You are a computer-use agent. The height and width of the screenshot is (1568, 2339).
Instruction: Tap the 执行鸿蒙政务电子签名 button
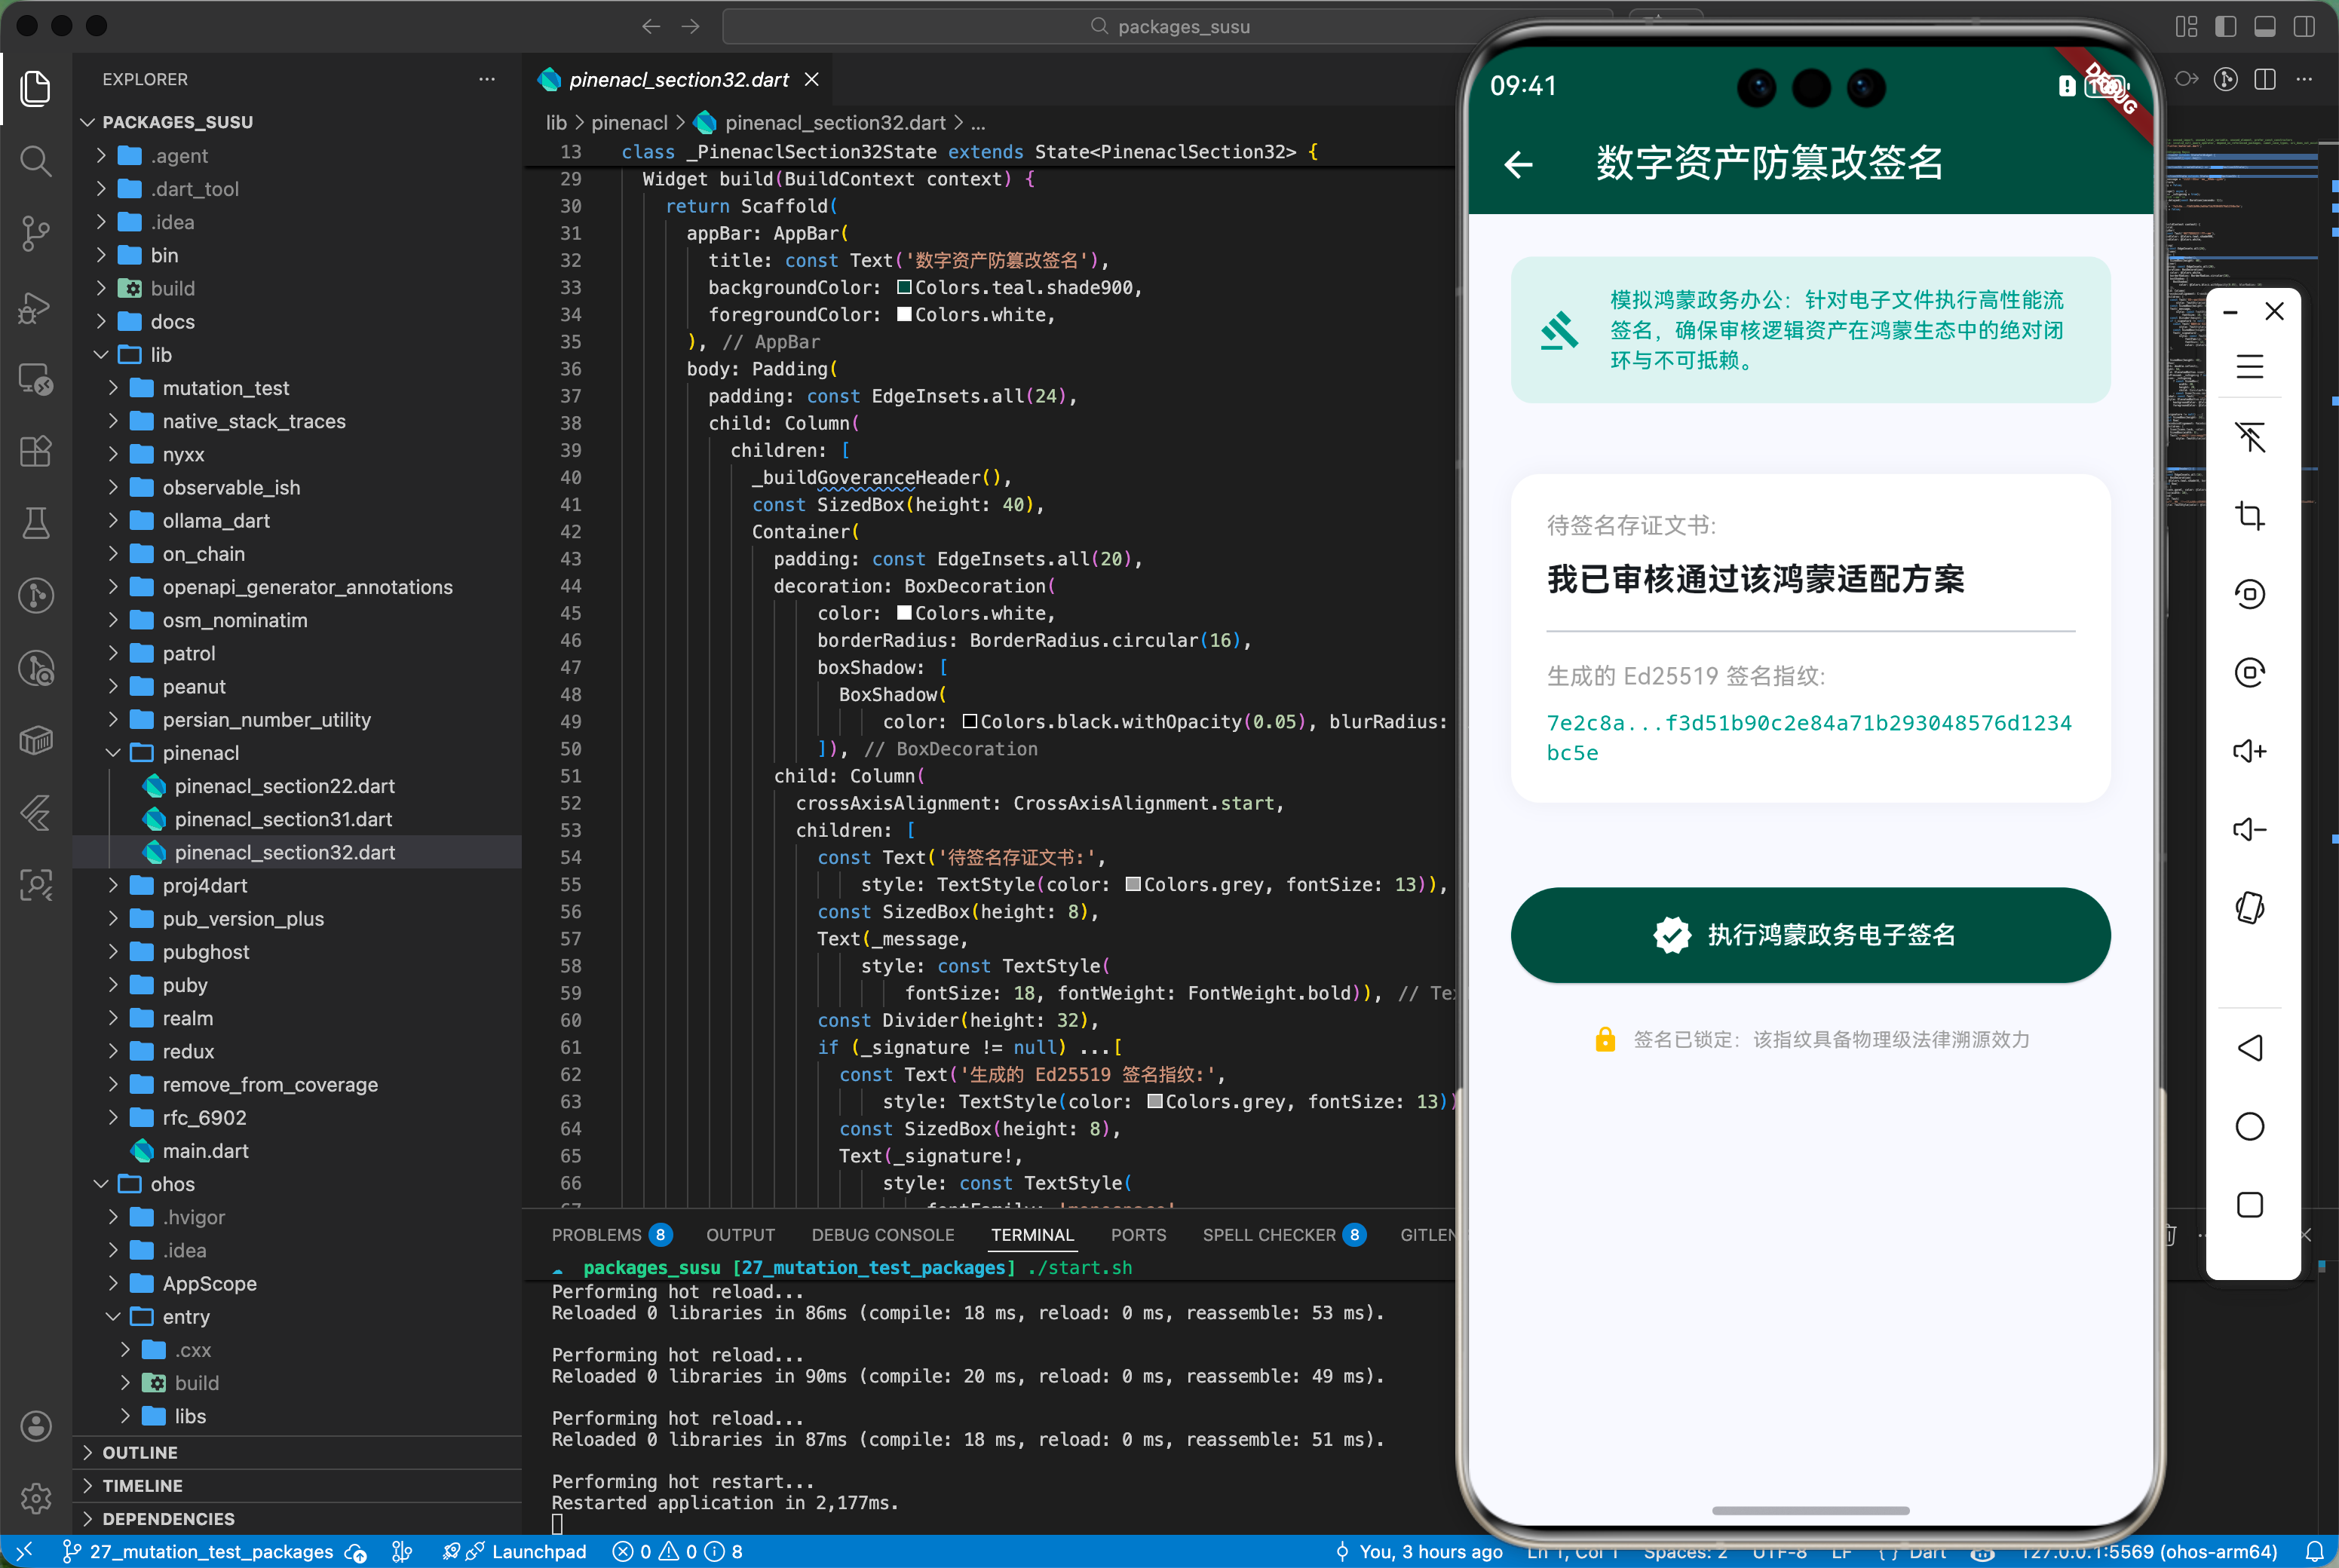point(1808,935)
